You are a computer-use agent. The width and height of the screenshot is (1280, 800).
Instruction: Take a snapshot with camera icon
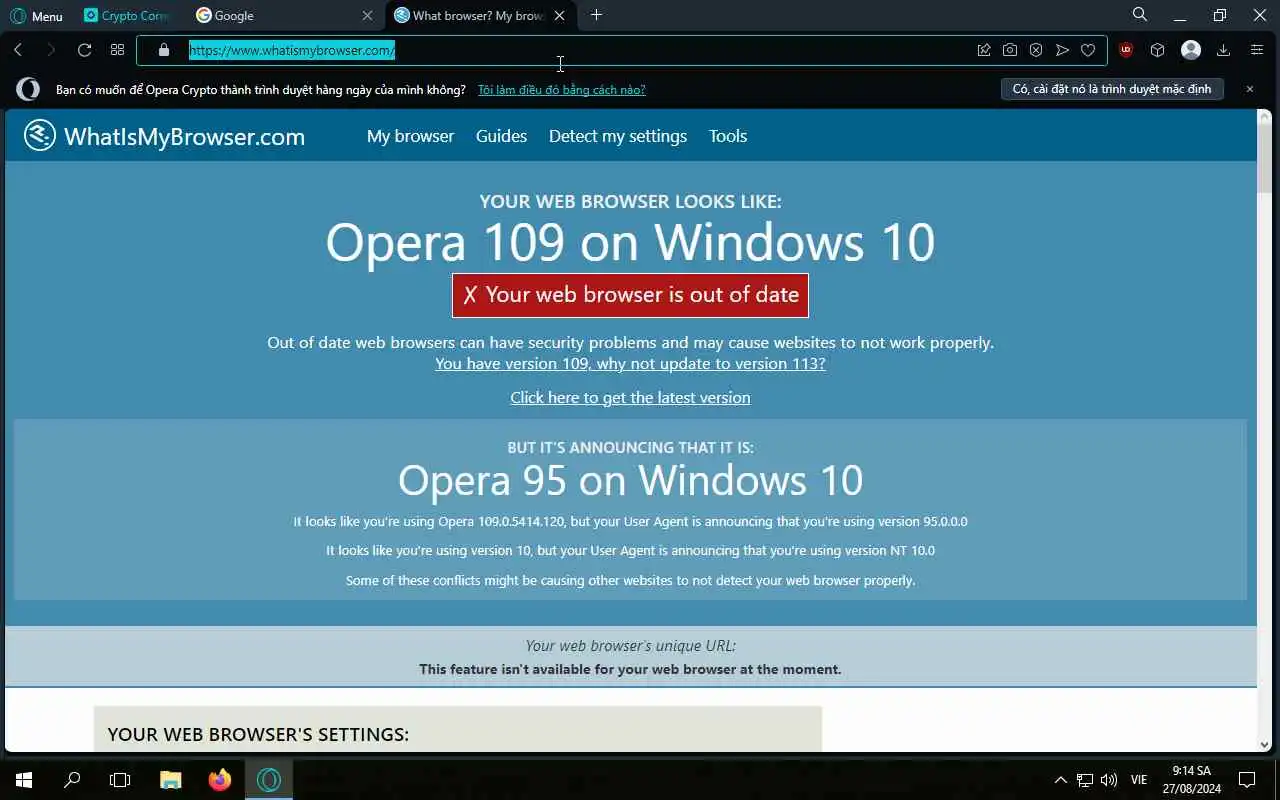point(1010,50)
